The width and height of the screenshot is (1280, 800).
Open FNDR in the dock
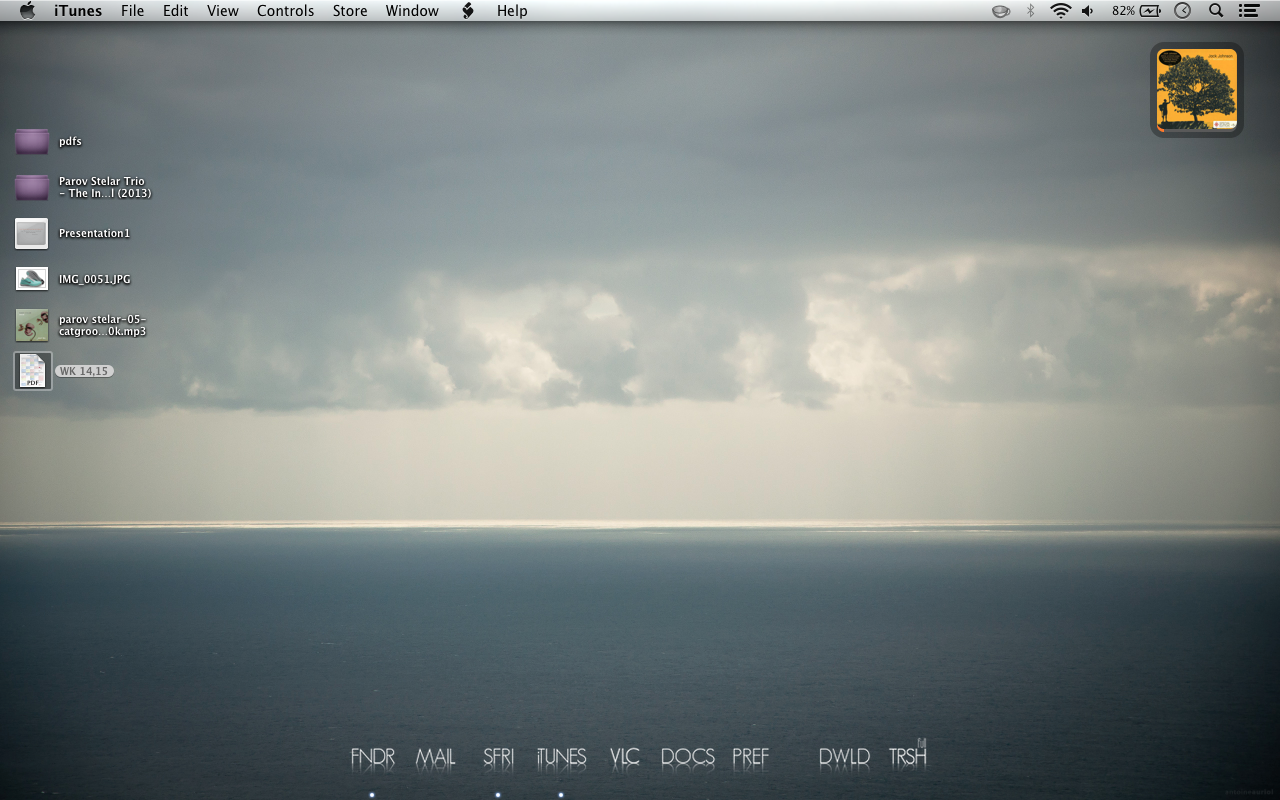pos(372,757)
